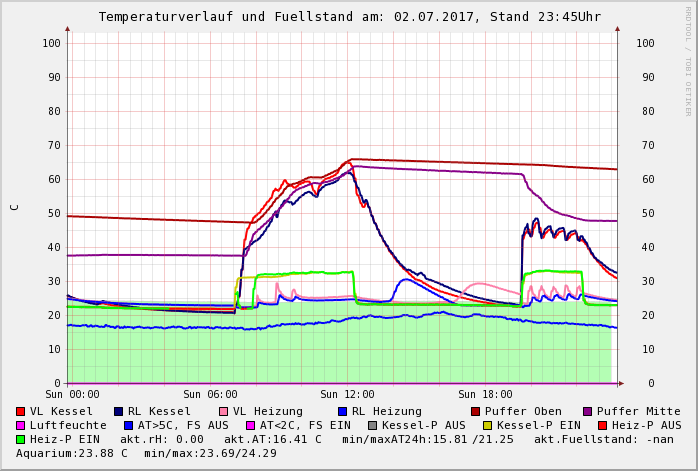
Task: Select the 'VL Heizung' legend label
Action: click(x=268, y=412)
